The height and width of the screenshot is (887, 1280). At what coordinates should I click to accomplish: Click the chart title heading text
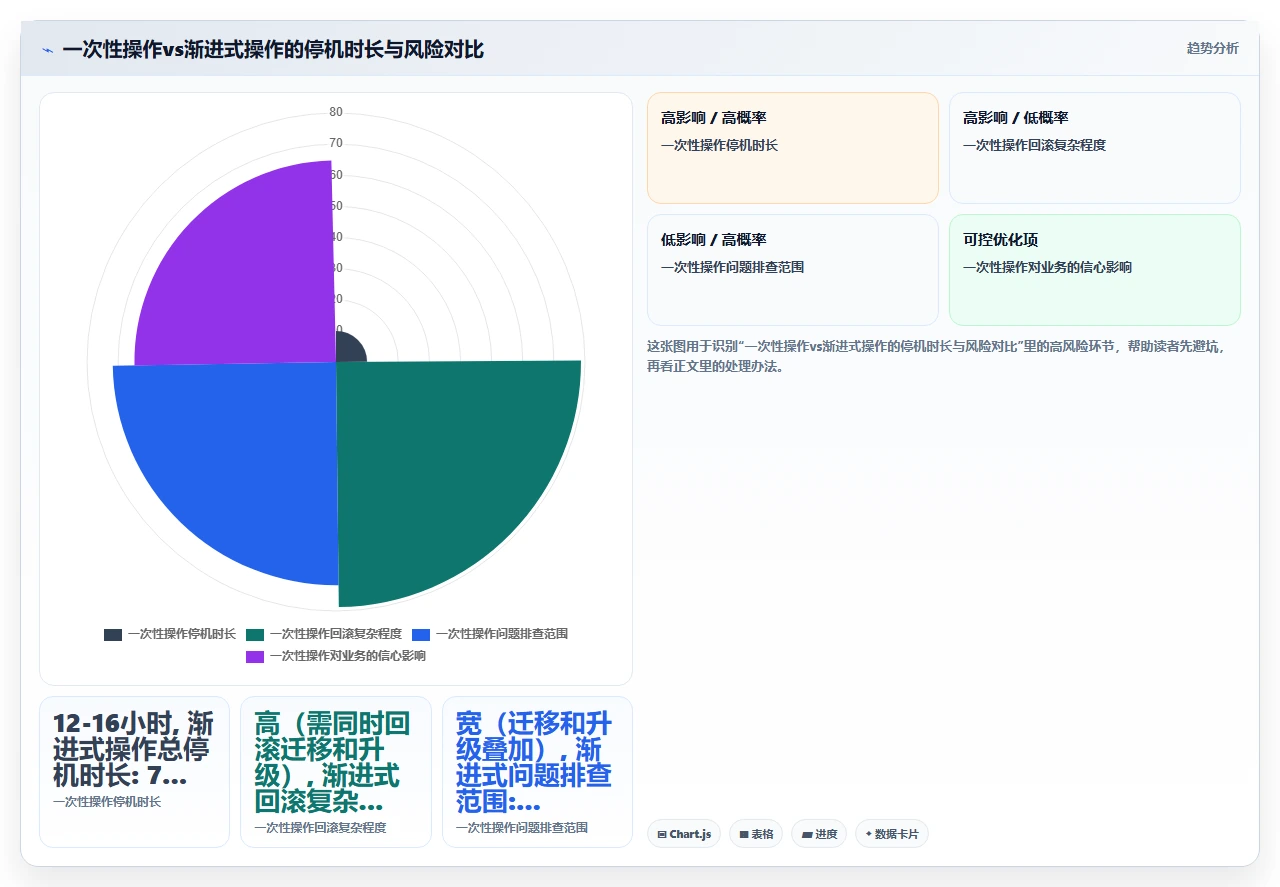coord(273,49)
